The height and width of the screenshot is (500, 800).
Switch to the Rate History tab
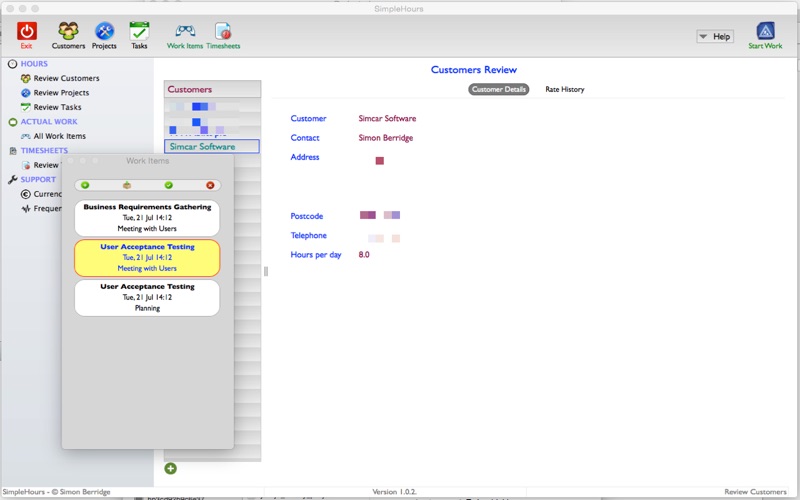[x=564, y=89]
